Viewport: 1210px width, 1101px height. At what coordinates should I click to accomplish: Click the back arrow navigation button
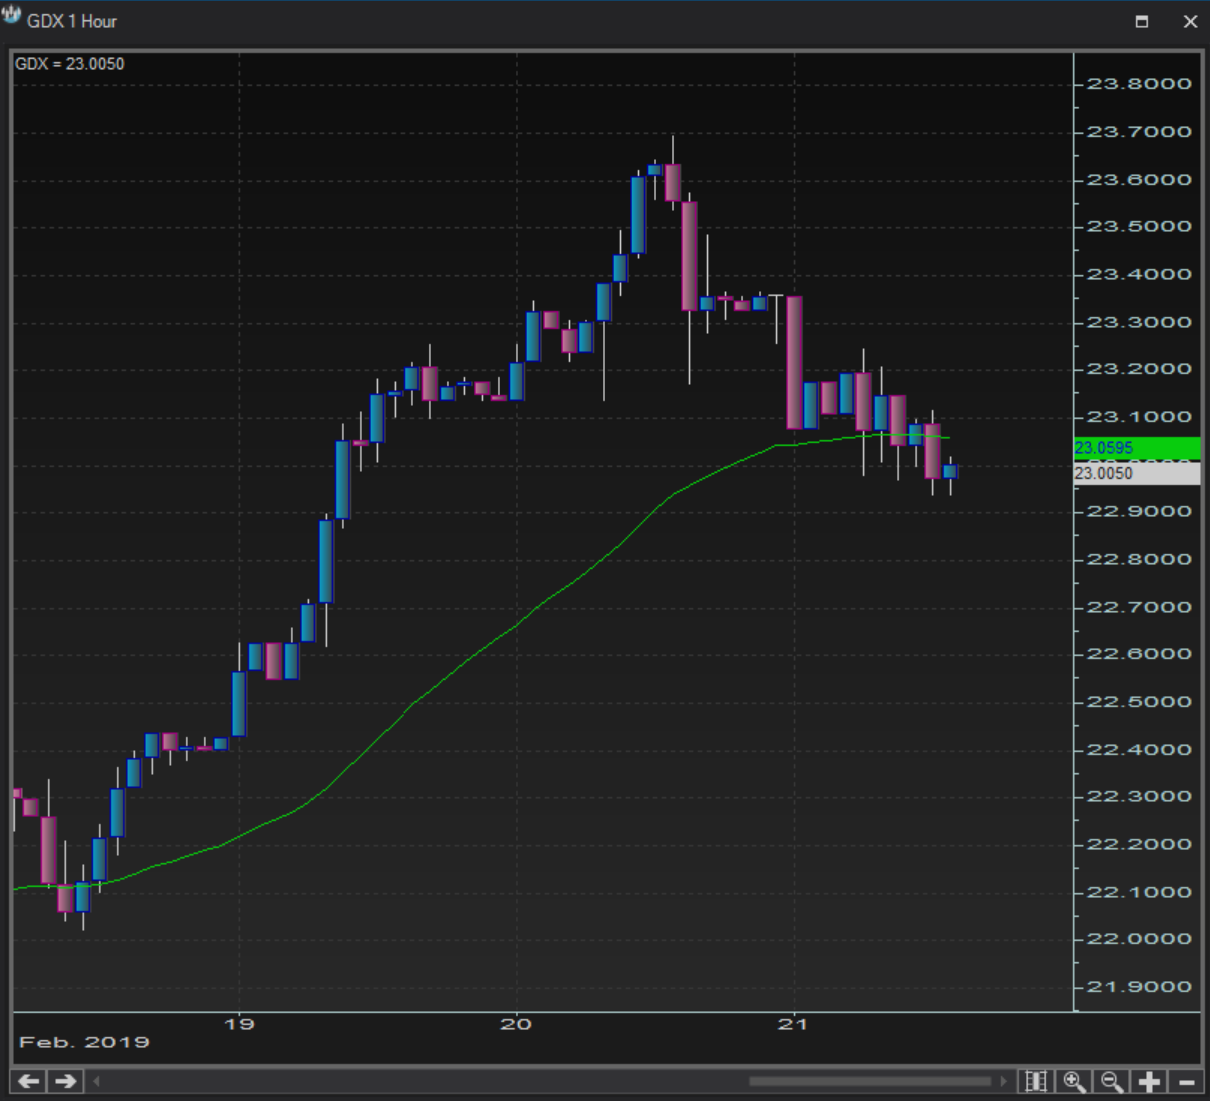click(29, 1081)
